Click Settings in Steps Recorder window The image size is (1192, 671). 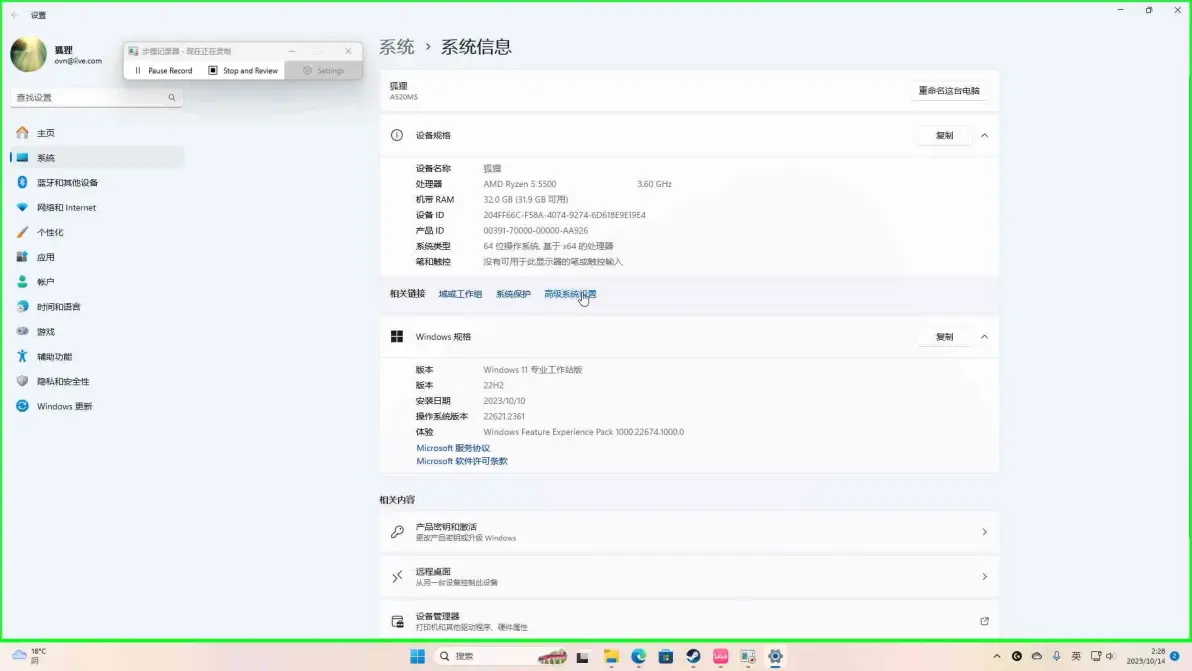pos(324,71)
